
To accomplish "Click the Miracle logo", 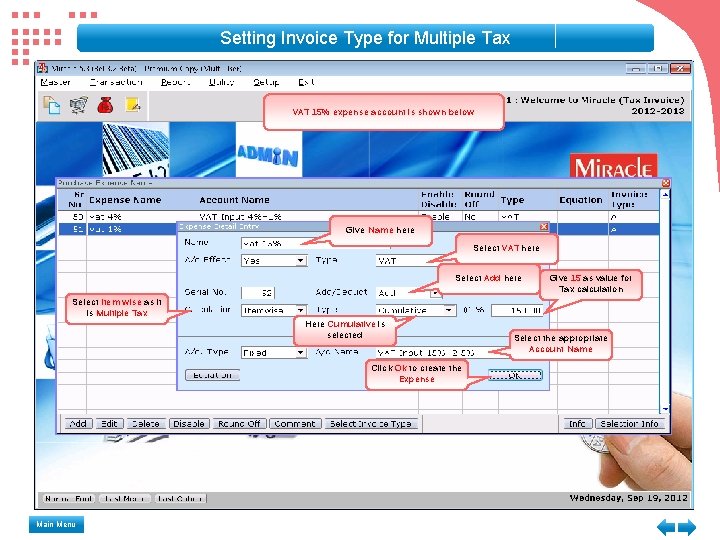I will (x=613, y=166).
